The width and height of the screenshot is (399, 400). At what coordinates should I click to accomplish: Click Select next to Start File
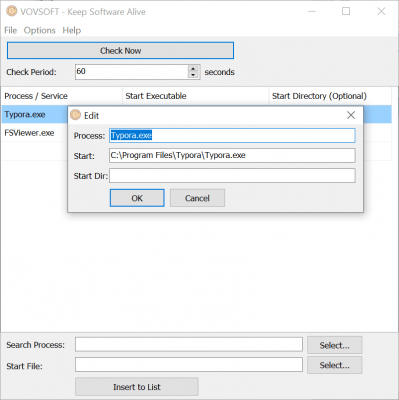click(335, 365)
